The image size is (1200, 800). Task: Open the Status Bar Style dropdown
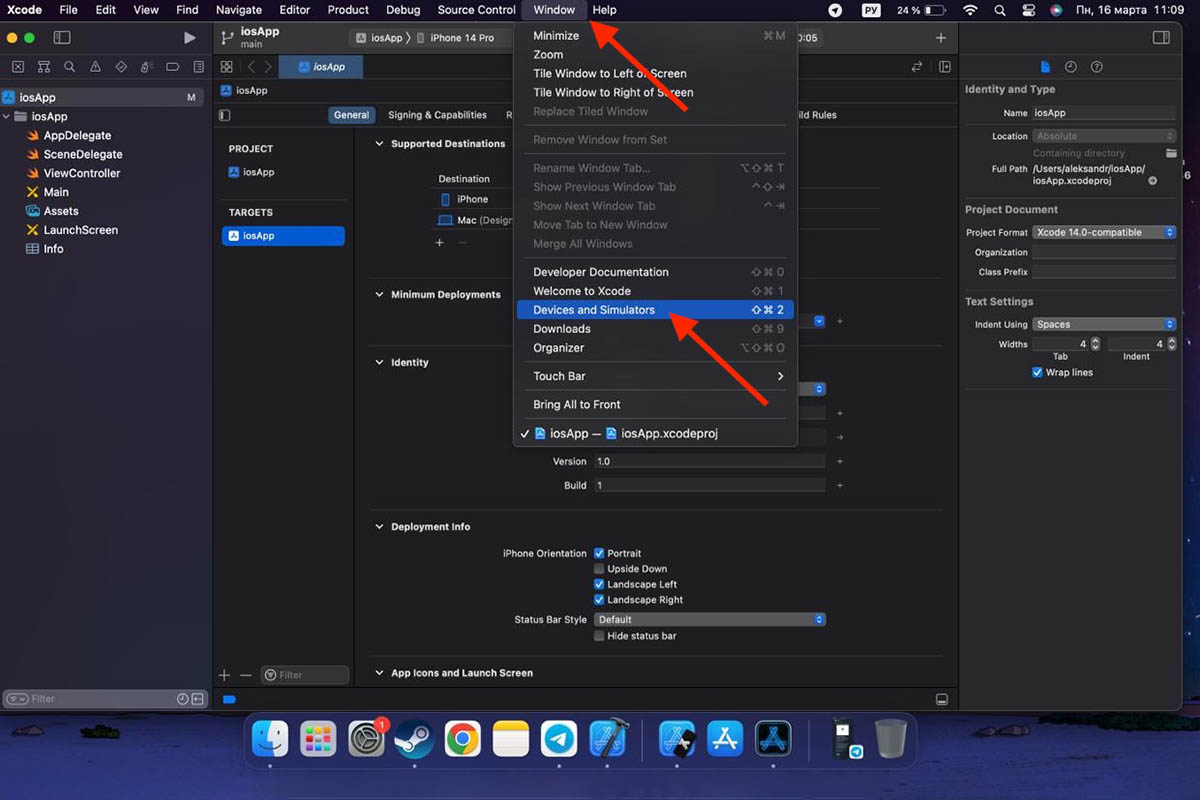point(709,620)
